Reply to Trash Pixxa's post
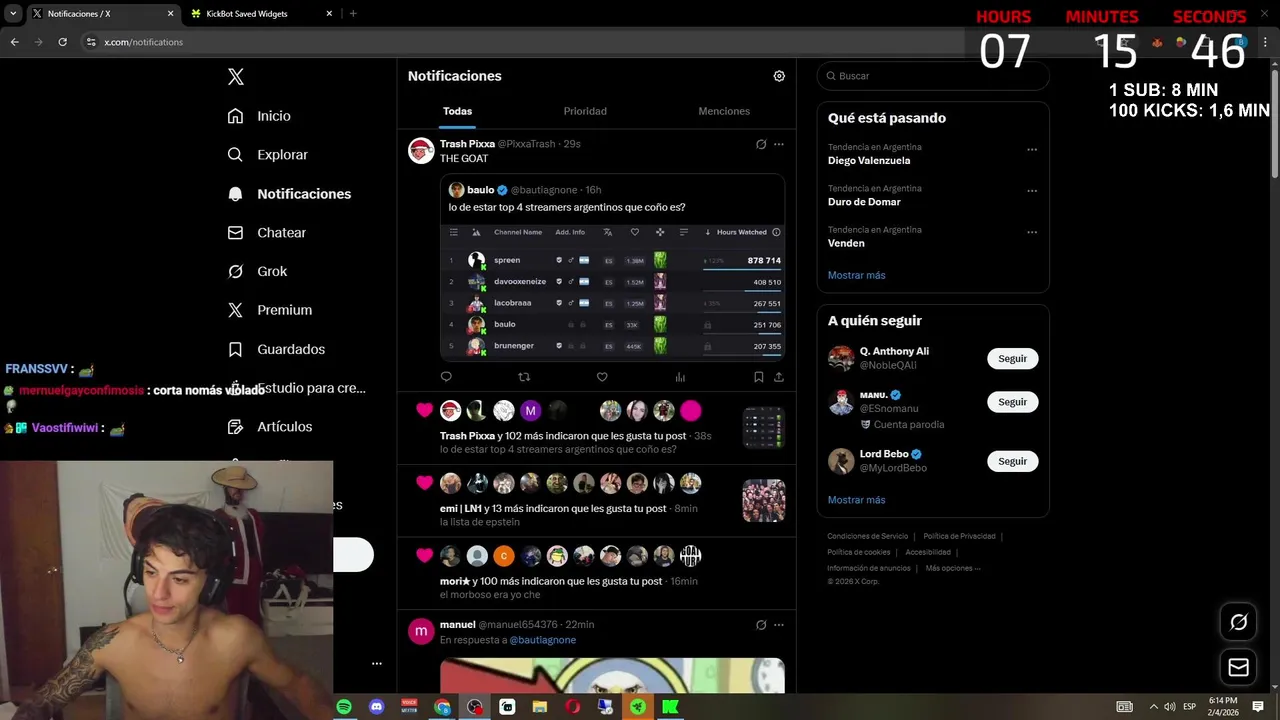The width and height of the screenshot is (1280, 720). coord(446,377)
